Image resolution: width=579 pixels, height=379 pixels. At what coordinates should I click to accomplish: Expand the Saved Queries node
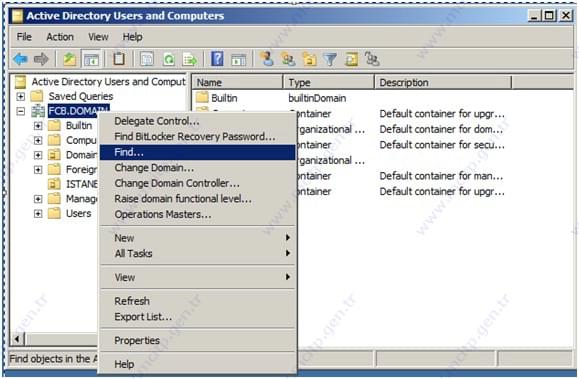pyautogui.click(x=21, y=96)
